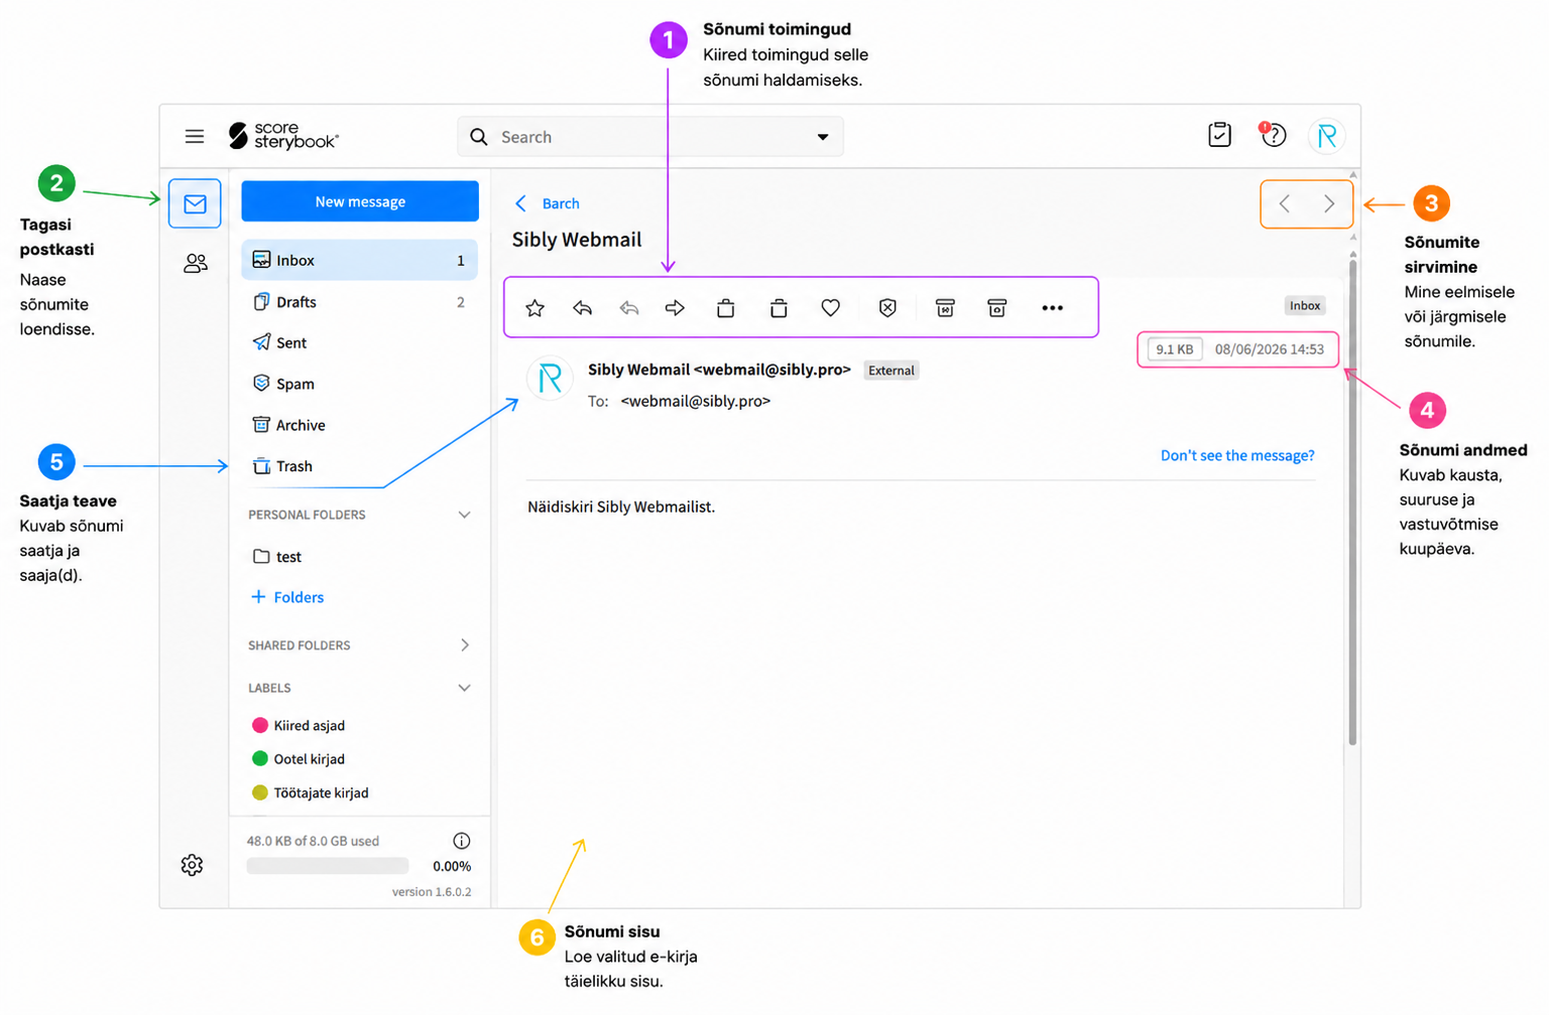Viewport: 1549px width, 1015px height.
Task: Open the Sent folder
Action: (x=359, y=343)
